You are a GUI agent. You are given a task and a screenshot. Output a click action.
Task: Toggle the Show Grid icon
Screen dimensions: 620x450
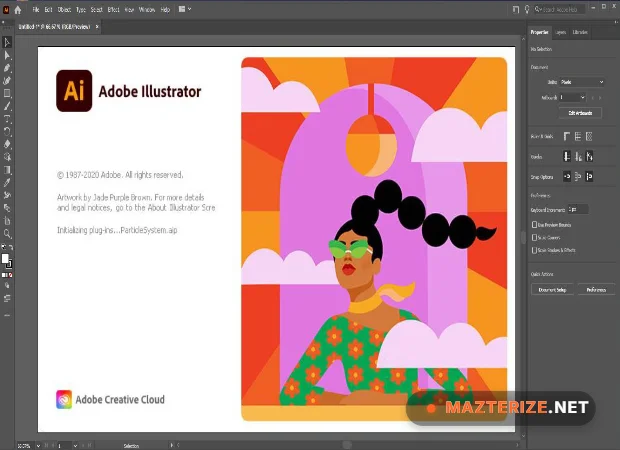tap(578, 137)
